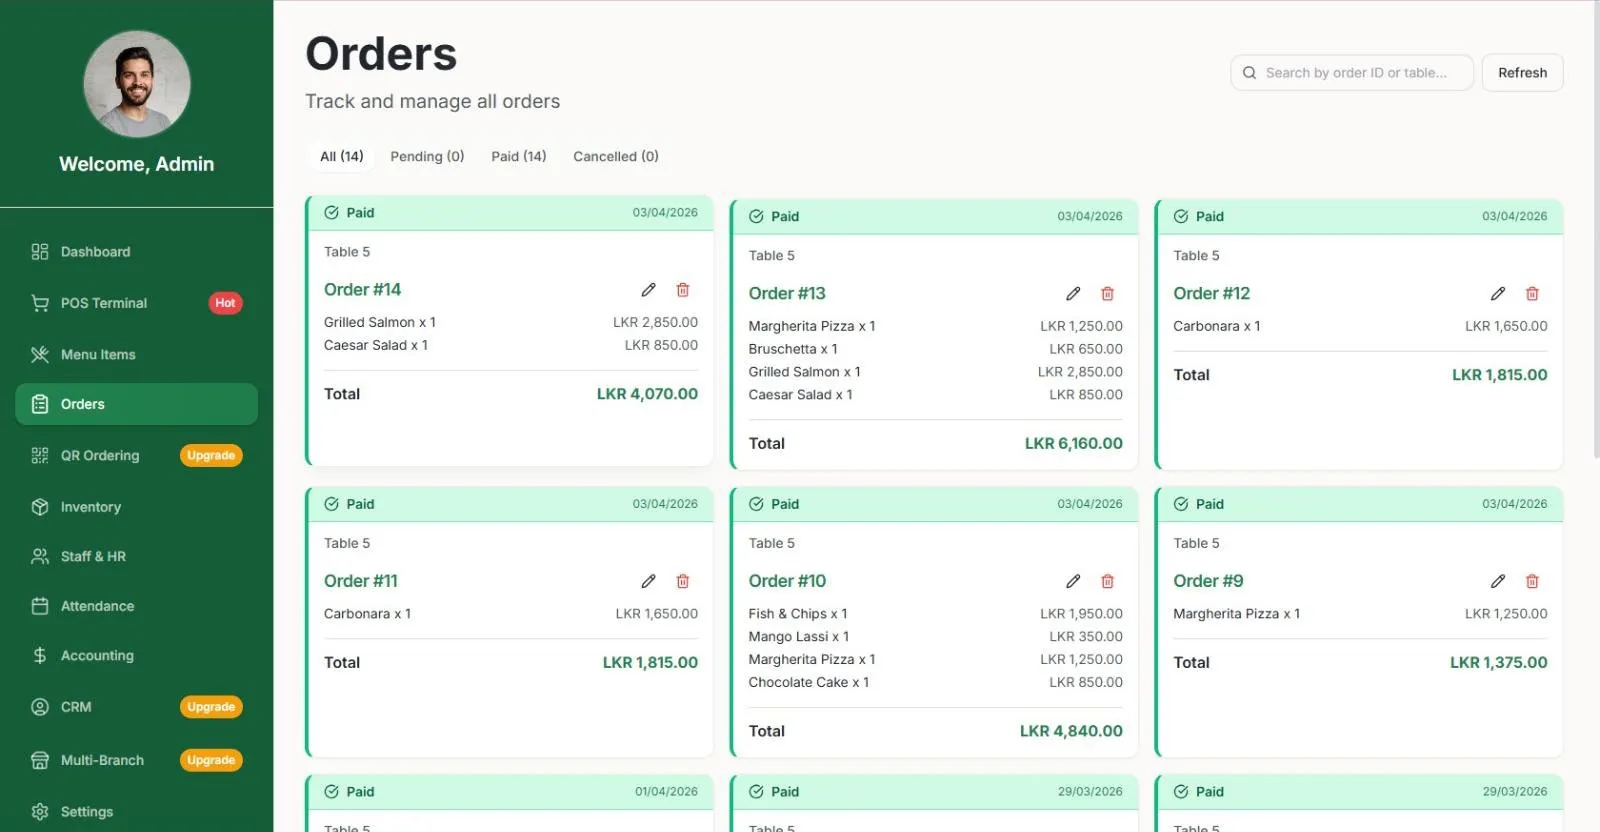Image resolution: width=1600 pixels, height=832 pixels.
Task: Delete Order #12 using trash icon
Action: tap(1532, 294)
